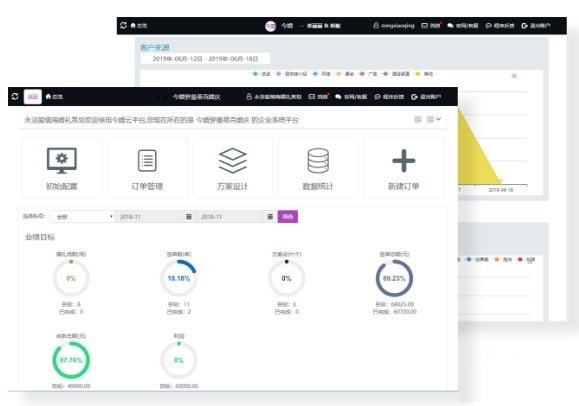Toggle the orange legend series in back chart
Screen dimensions: 579x406
345,74
